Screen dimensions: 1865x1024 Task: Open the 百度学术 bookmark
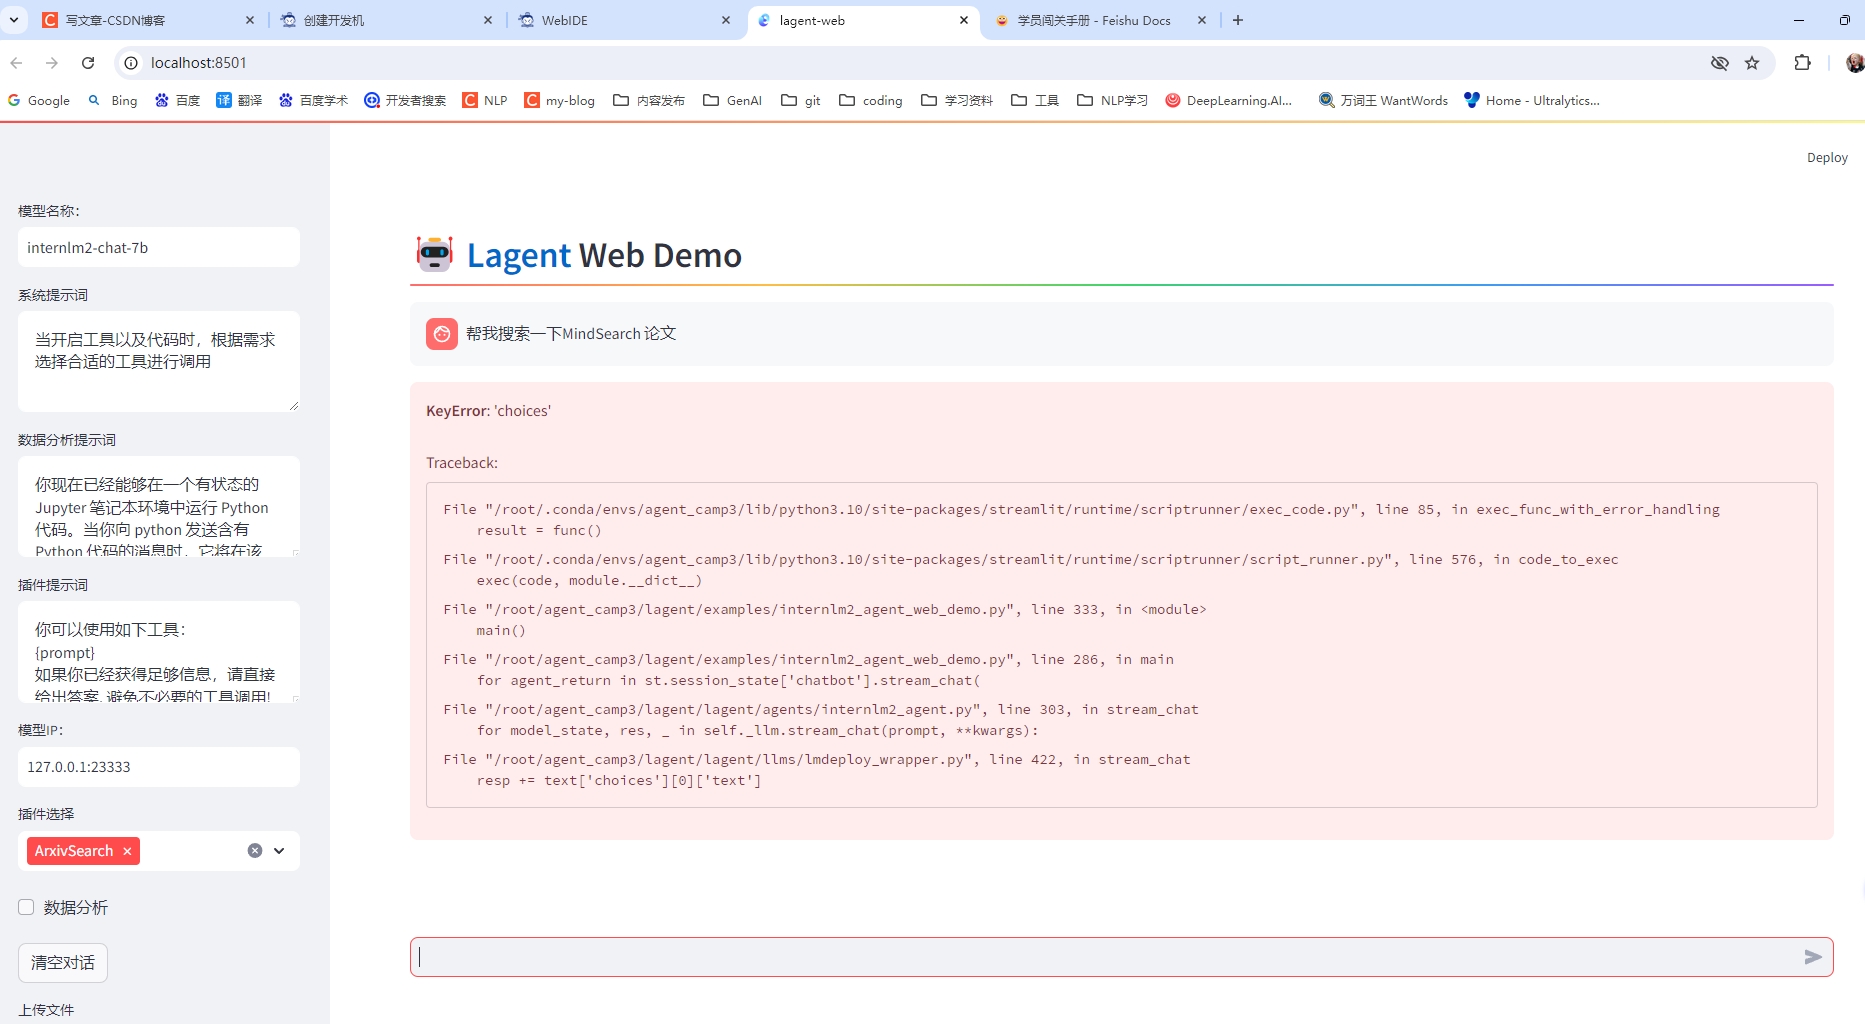point(313,100)
